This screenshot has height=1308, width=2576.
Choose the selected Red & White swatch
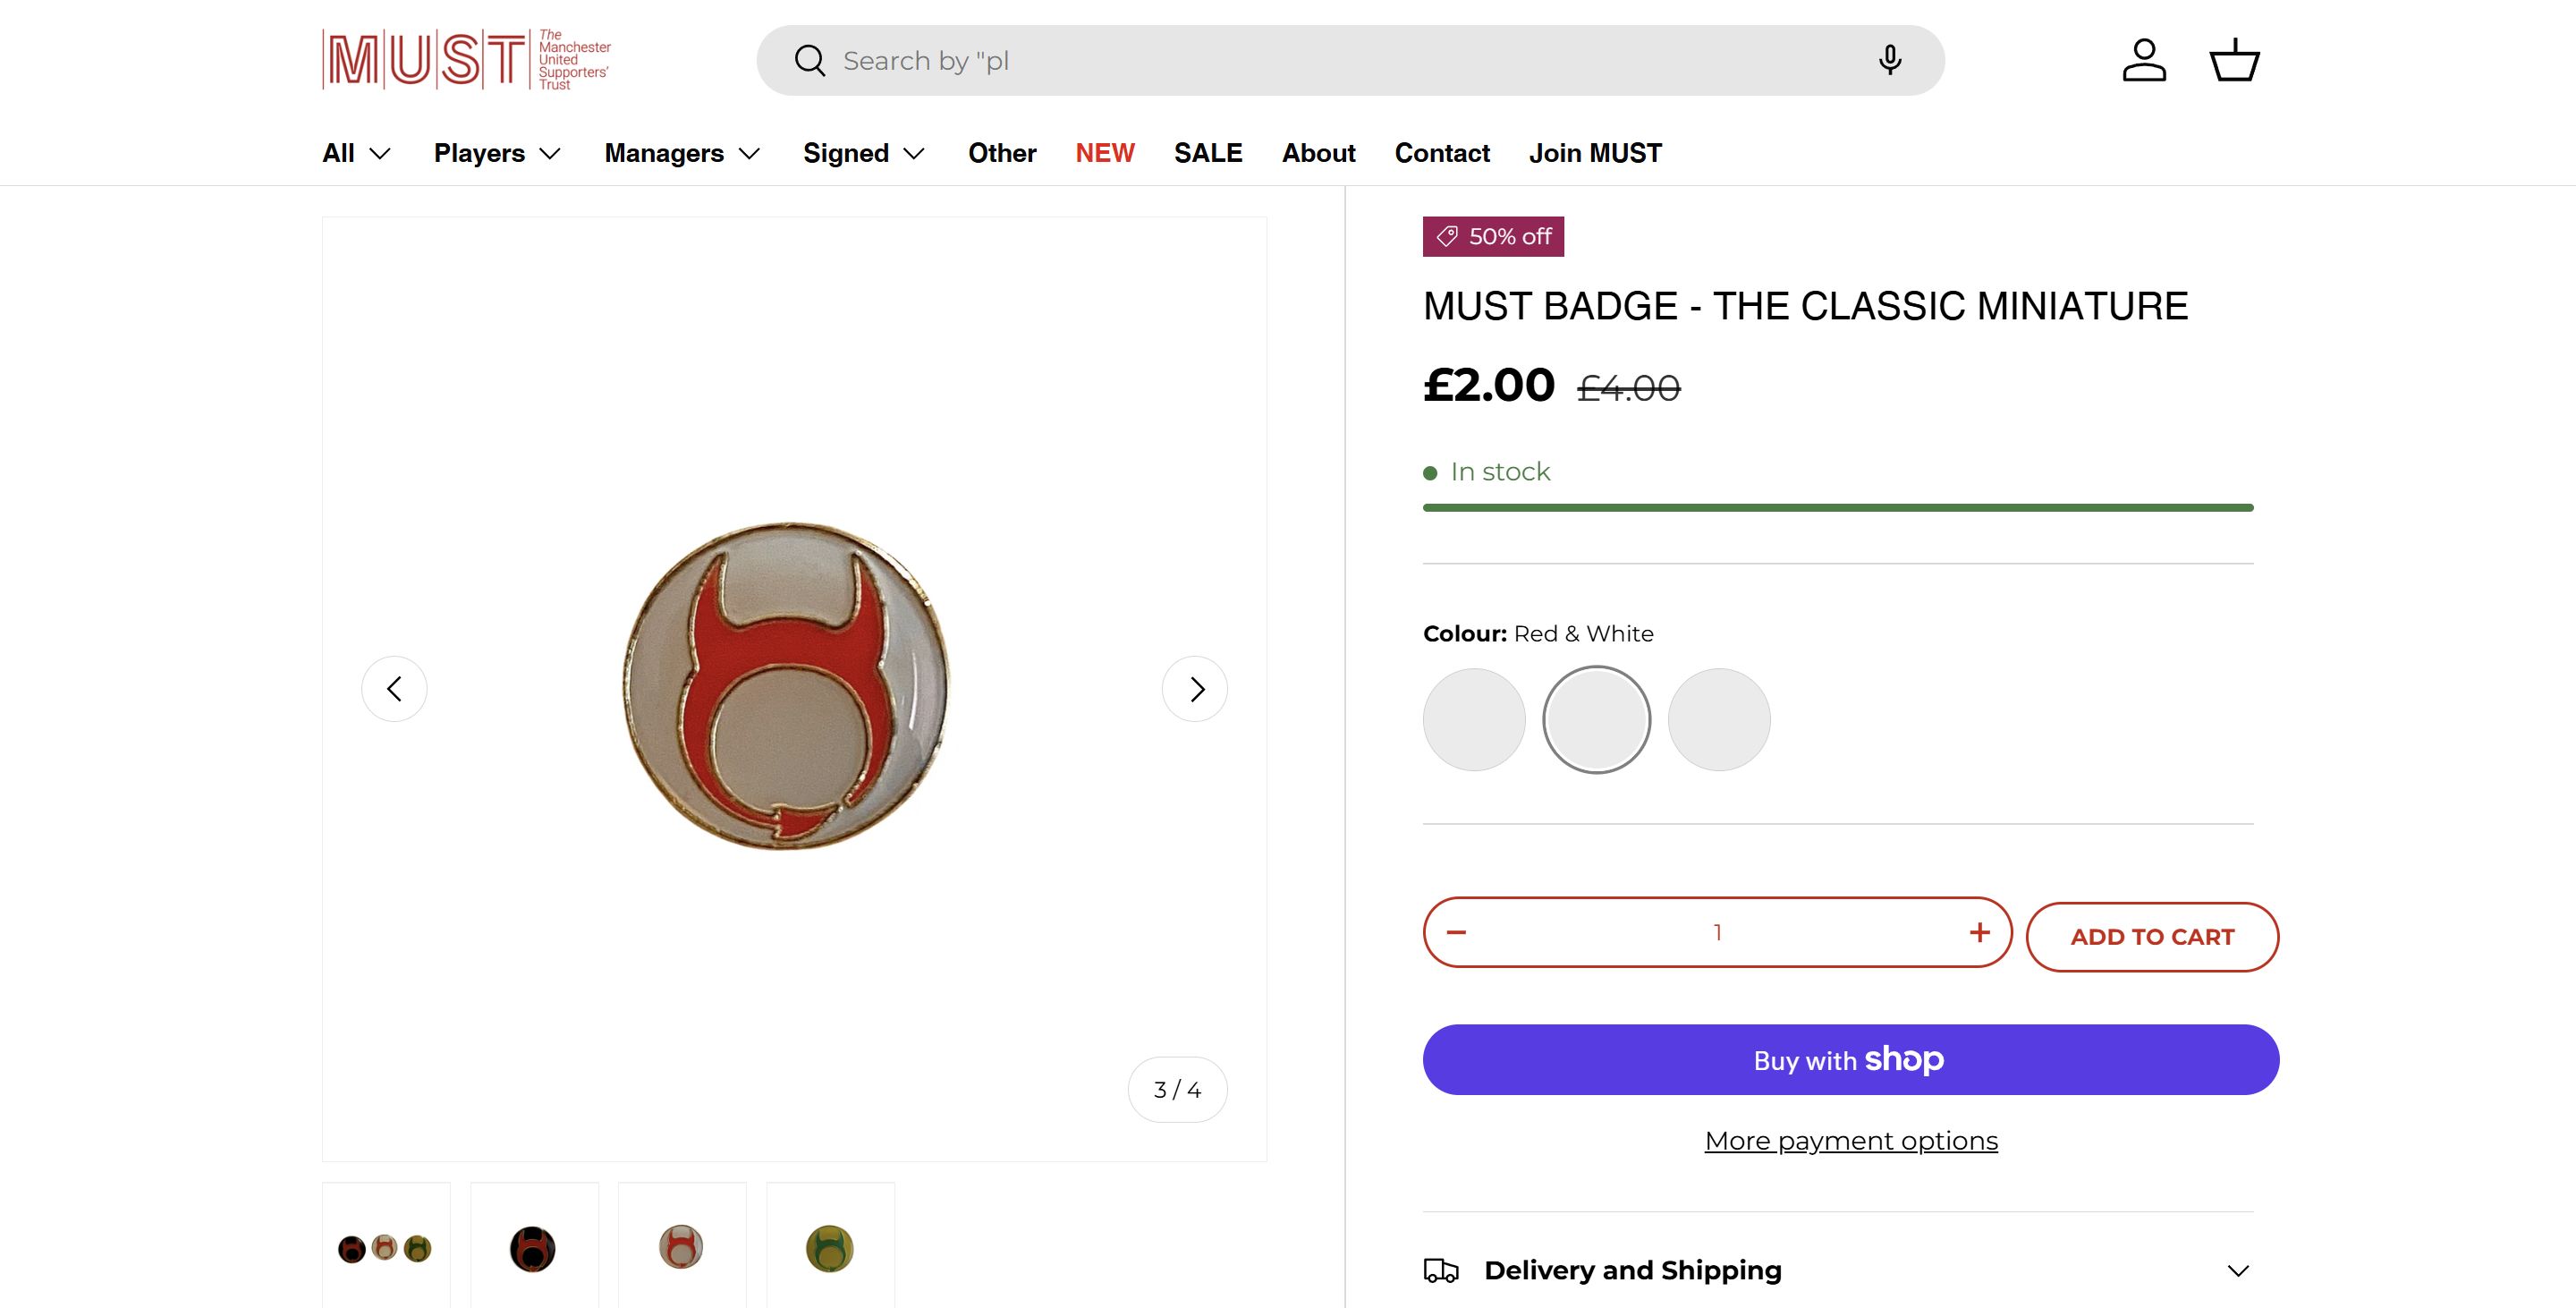pos(1596,720)
